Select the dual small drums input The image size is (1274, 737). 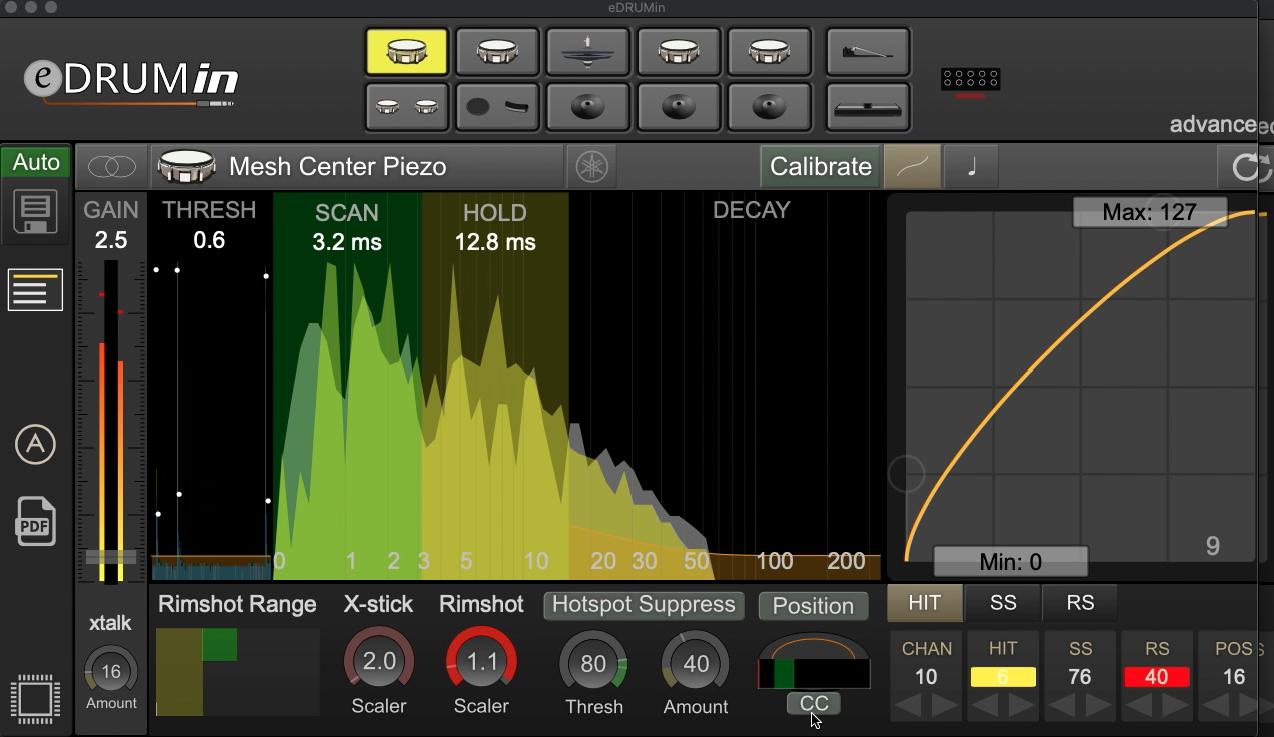[407, 106]
